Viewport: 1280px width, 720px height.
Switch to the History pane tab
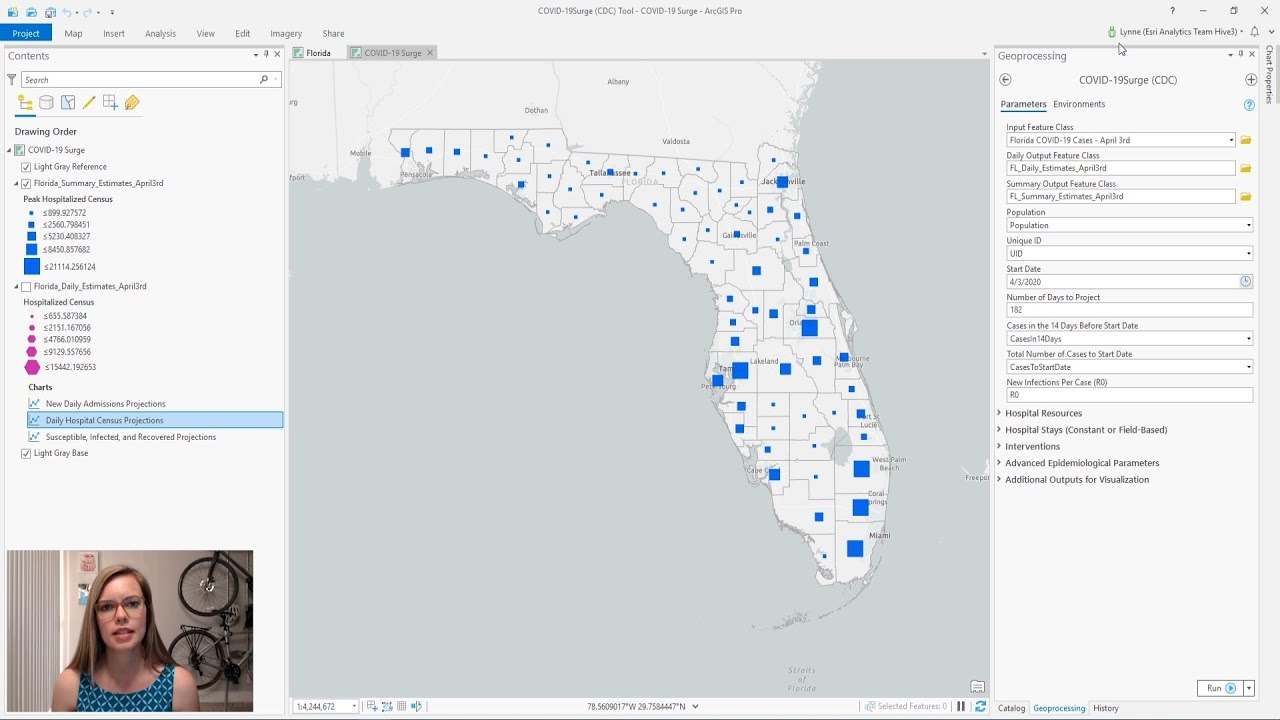[x=1106, y=708]
